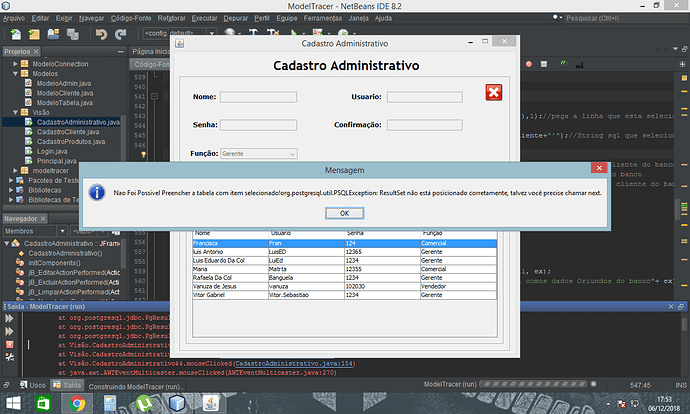Screen dimensions: 690x414
Task: Switch to the Saída tab
Action: click(x=67, y=385)
